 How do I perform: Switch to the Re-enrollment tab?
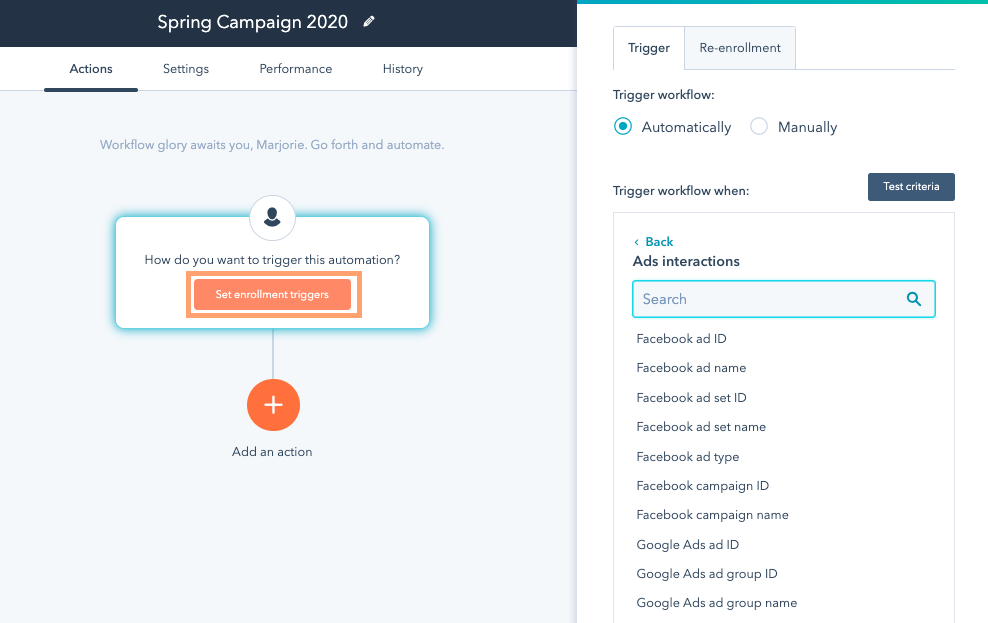pyautogui.click(x=740, y=48)
